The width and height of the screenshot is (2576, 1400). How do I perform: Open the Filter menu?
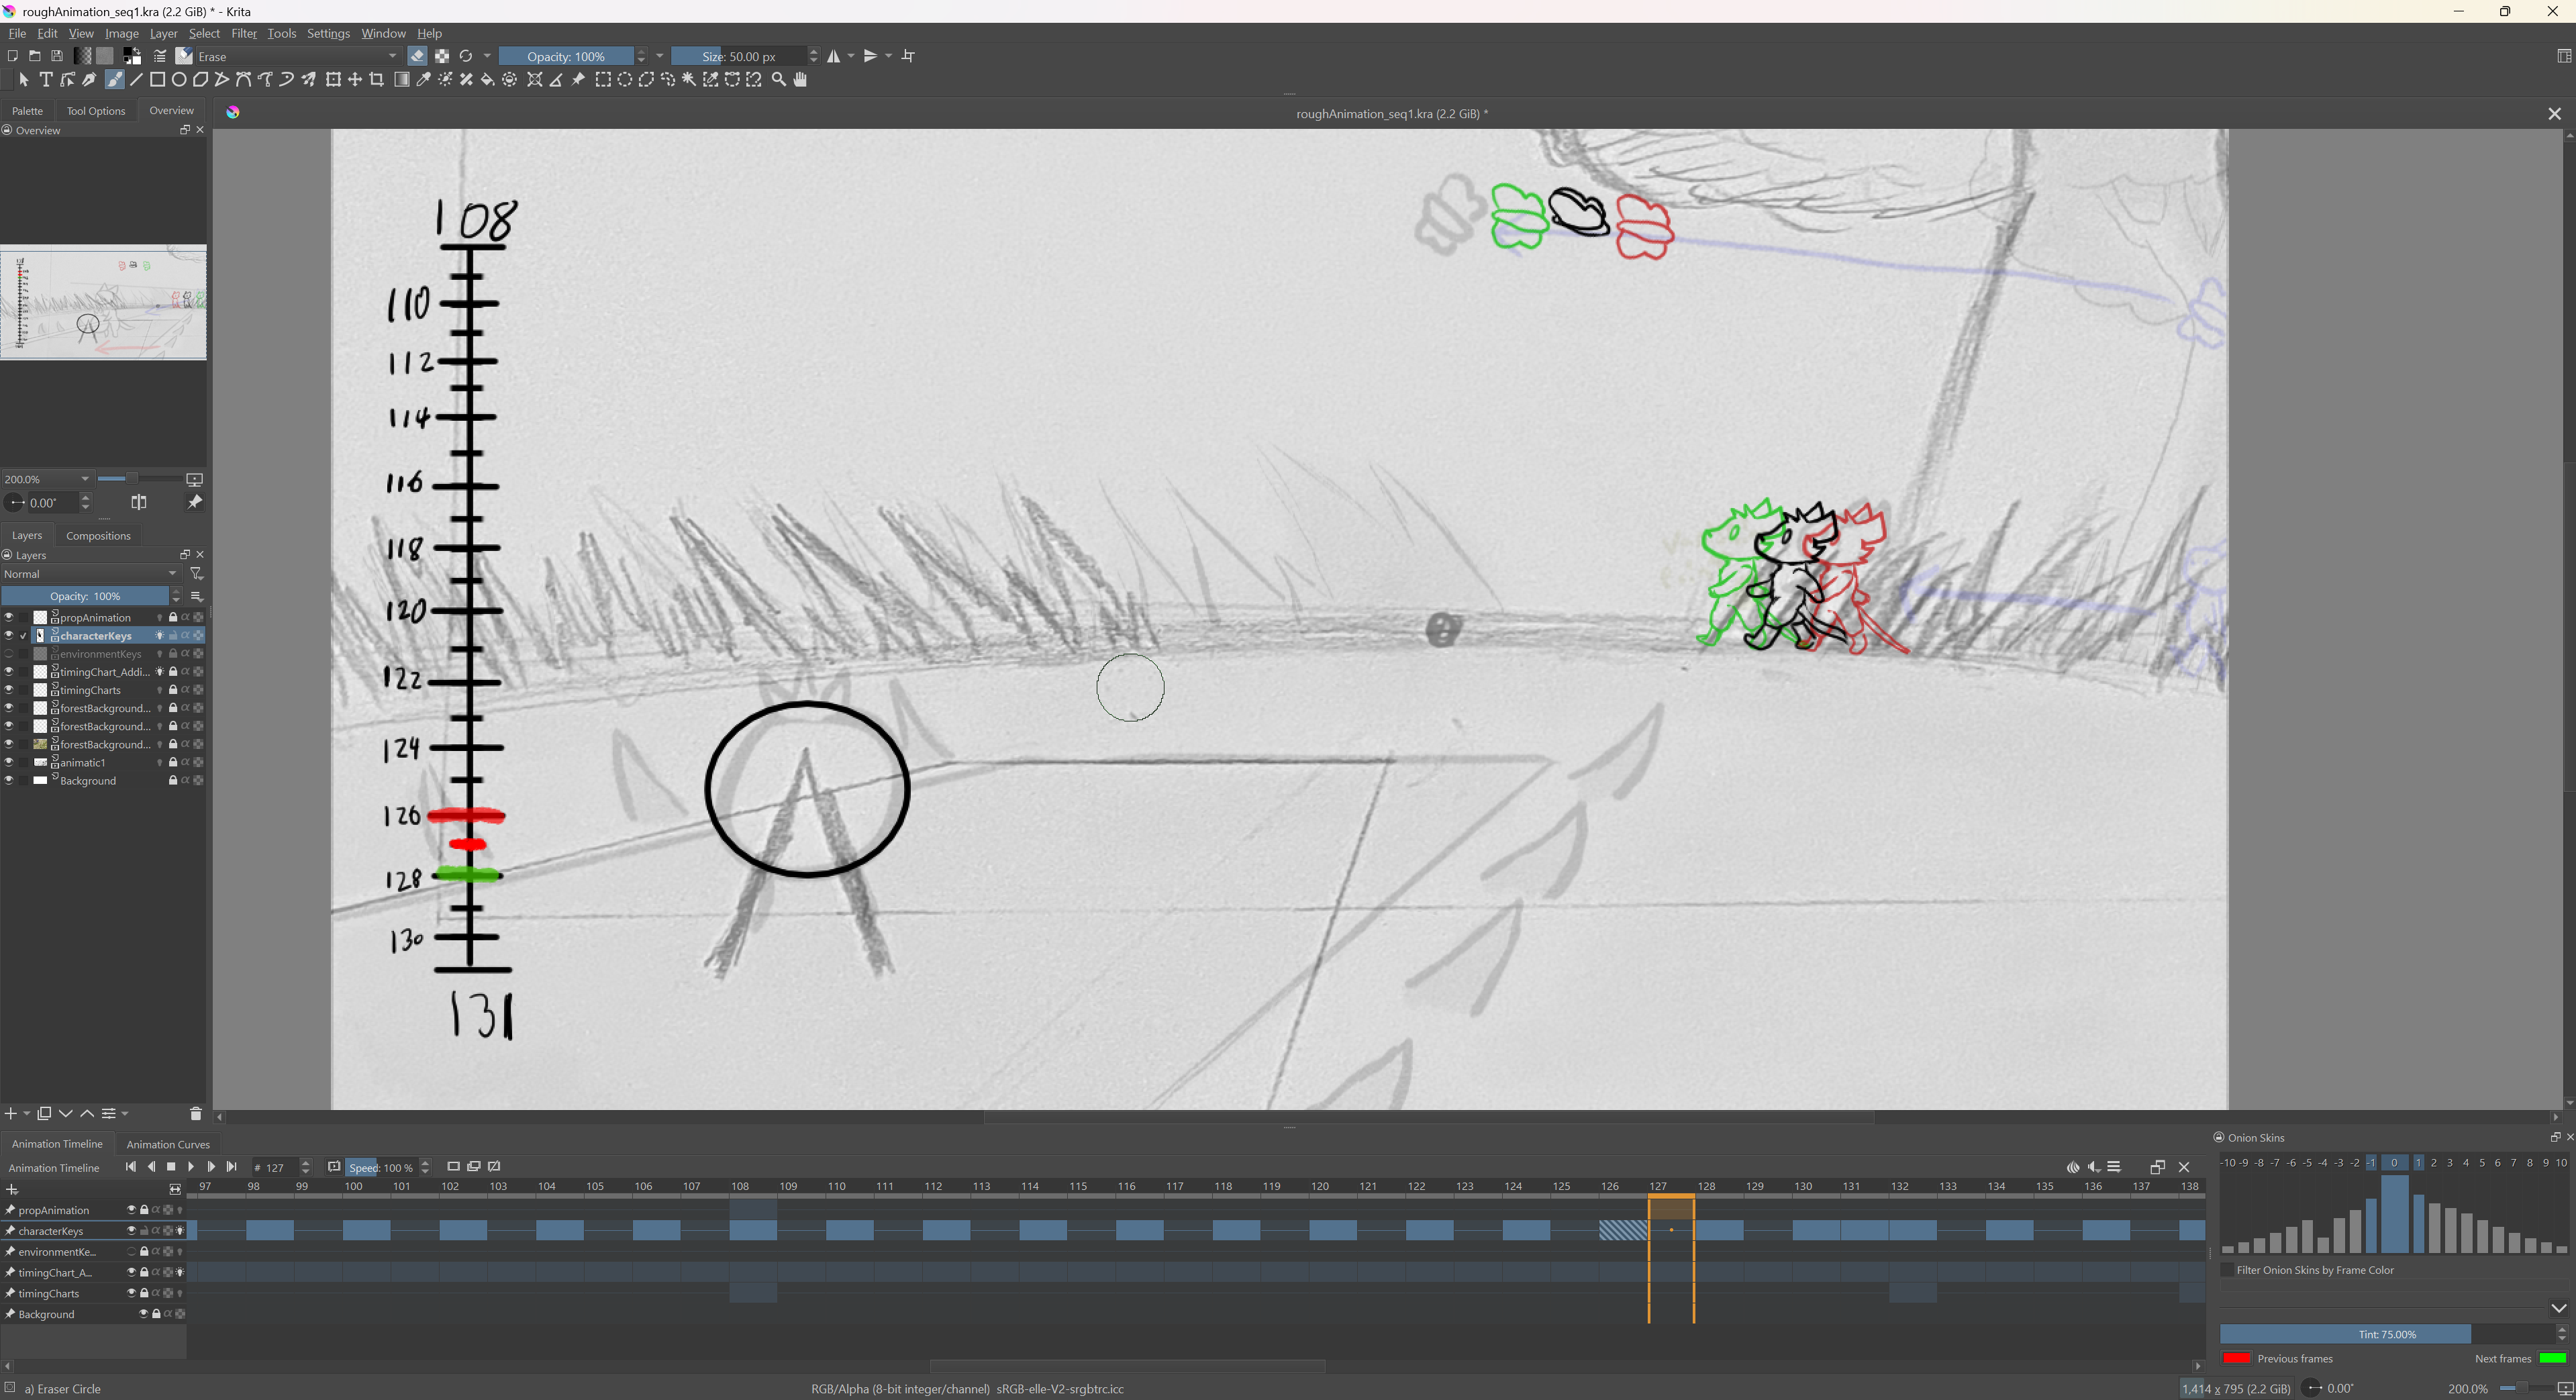[x=244, y=33]
